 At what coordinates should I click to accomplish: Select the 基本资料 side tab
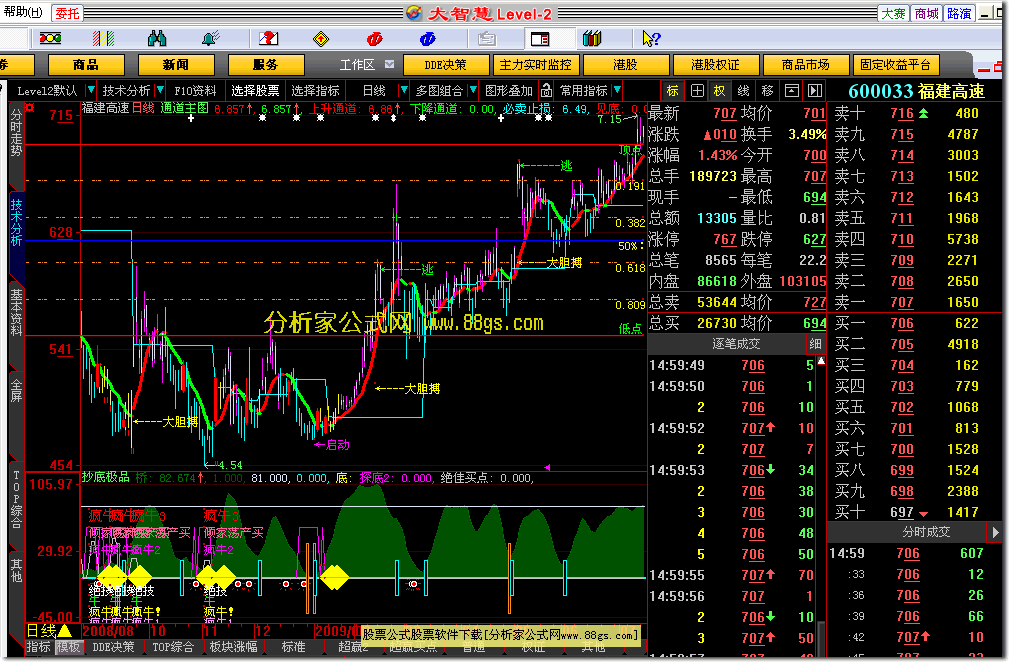(16, 312)
